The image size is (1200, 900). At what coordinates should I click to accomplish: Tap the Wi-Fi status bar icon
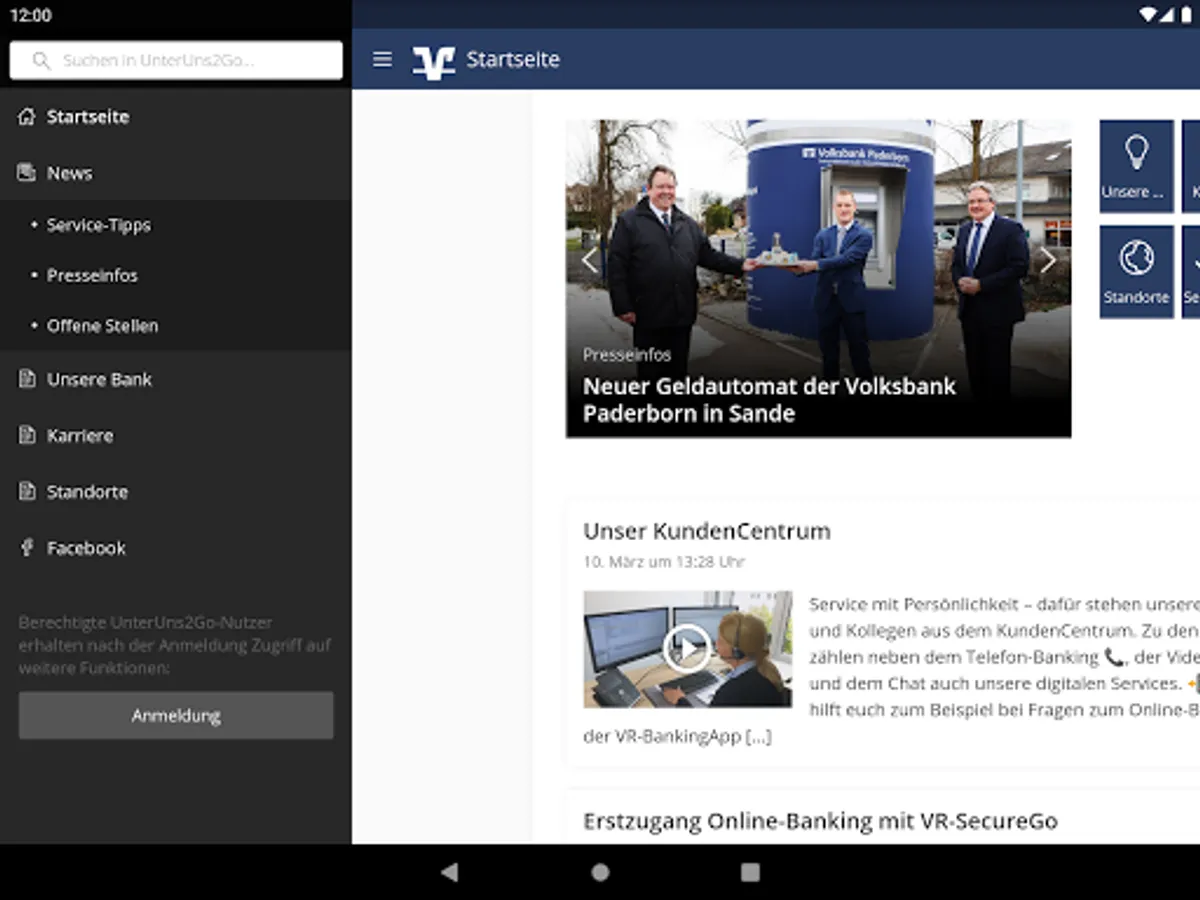coord(1148,15)
